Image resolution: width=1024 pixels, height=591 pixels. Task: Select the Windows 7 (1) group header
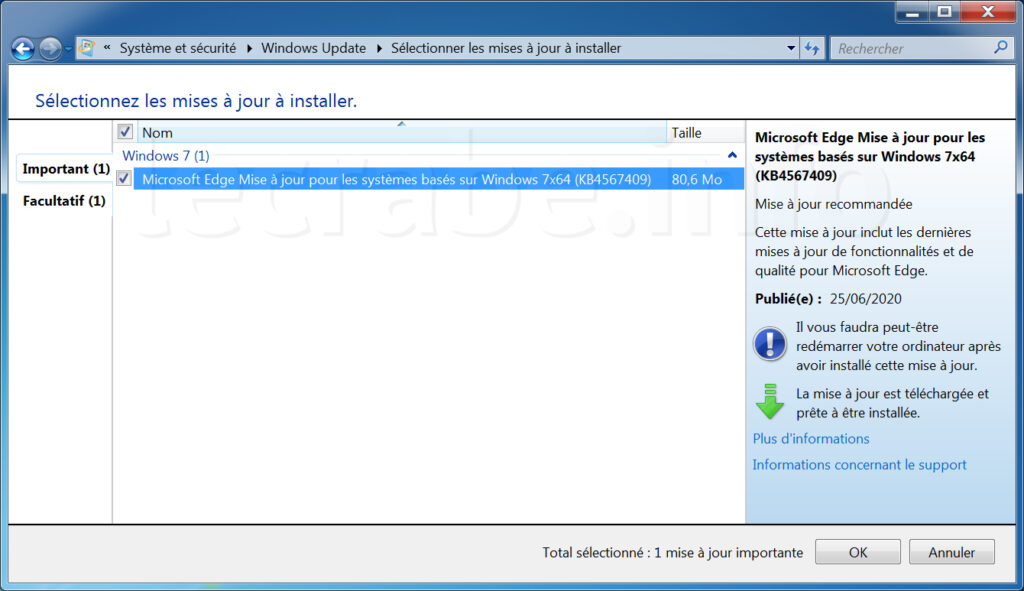166,156
